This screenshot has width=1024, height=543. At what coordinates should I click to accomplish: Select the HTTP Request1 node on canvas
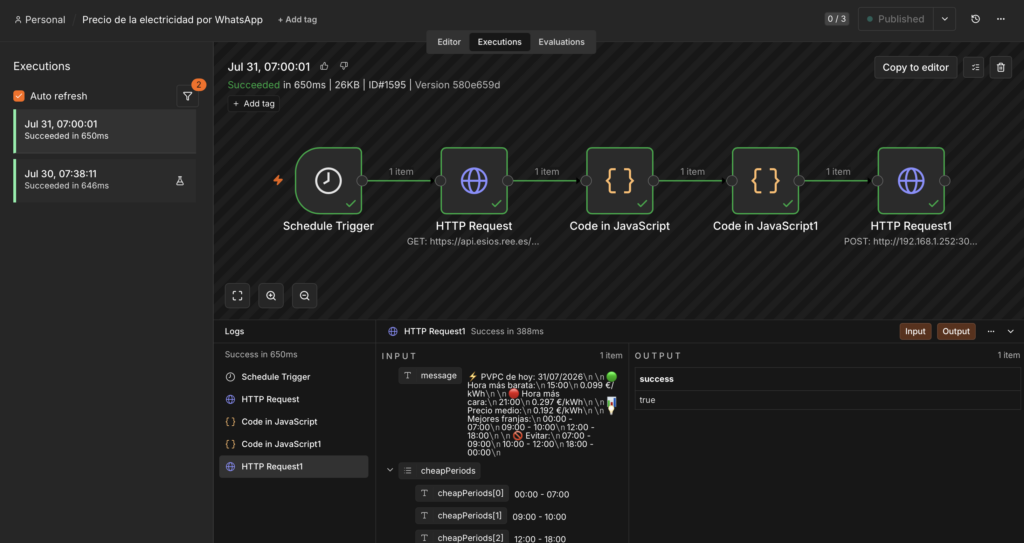(911, 181)
